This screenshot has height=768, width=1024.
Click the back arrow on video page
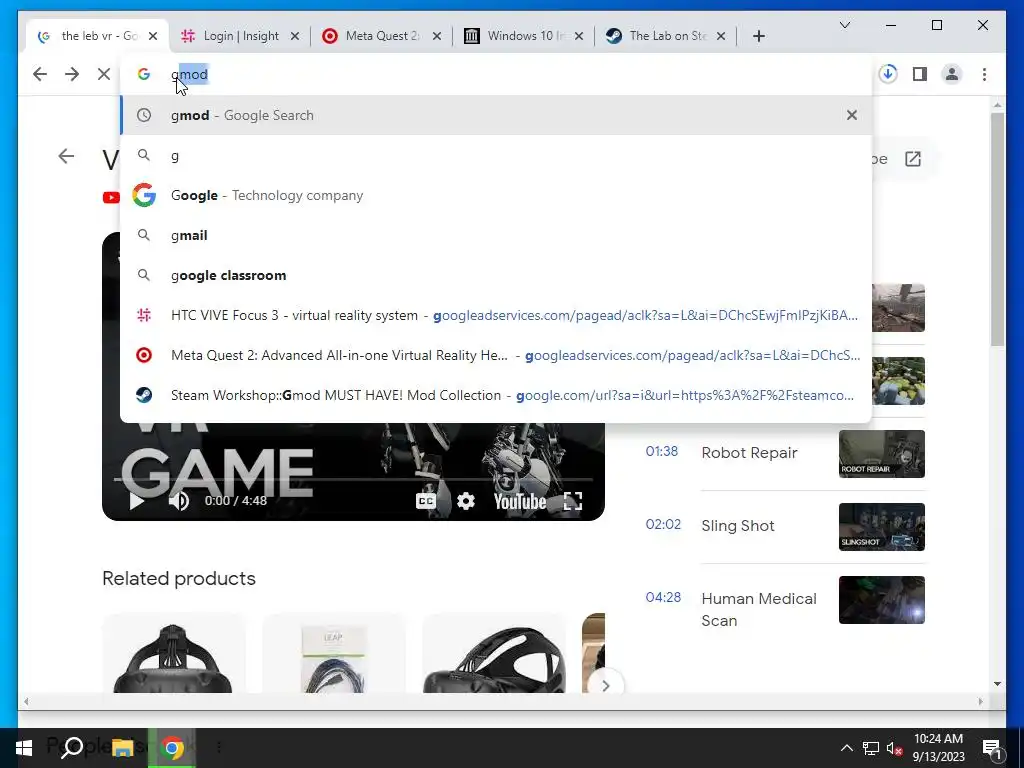(66, 156)
